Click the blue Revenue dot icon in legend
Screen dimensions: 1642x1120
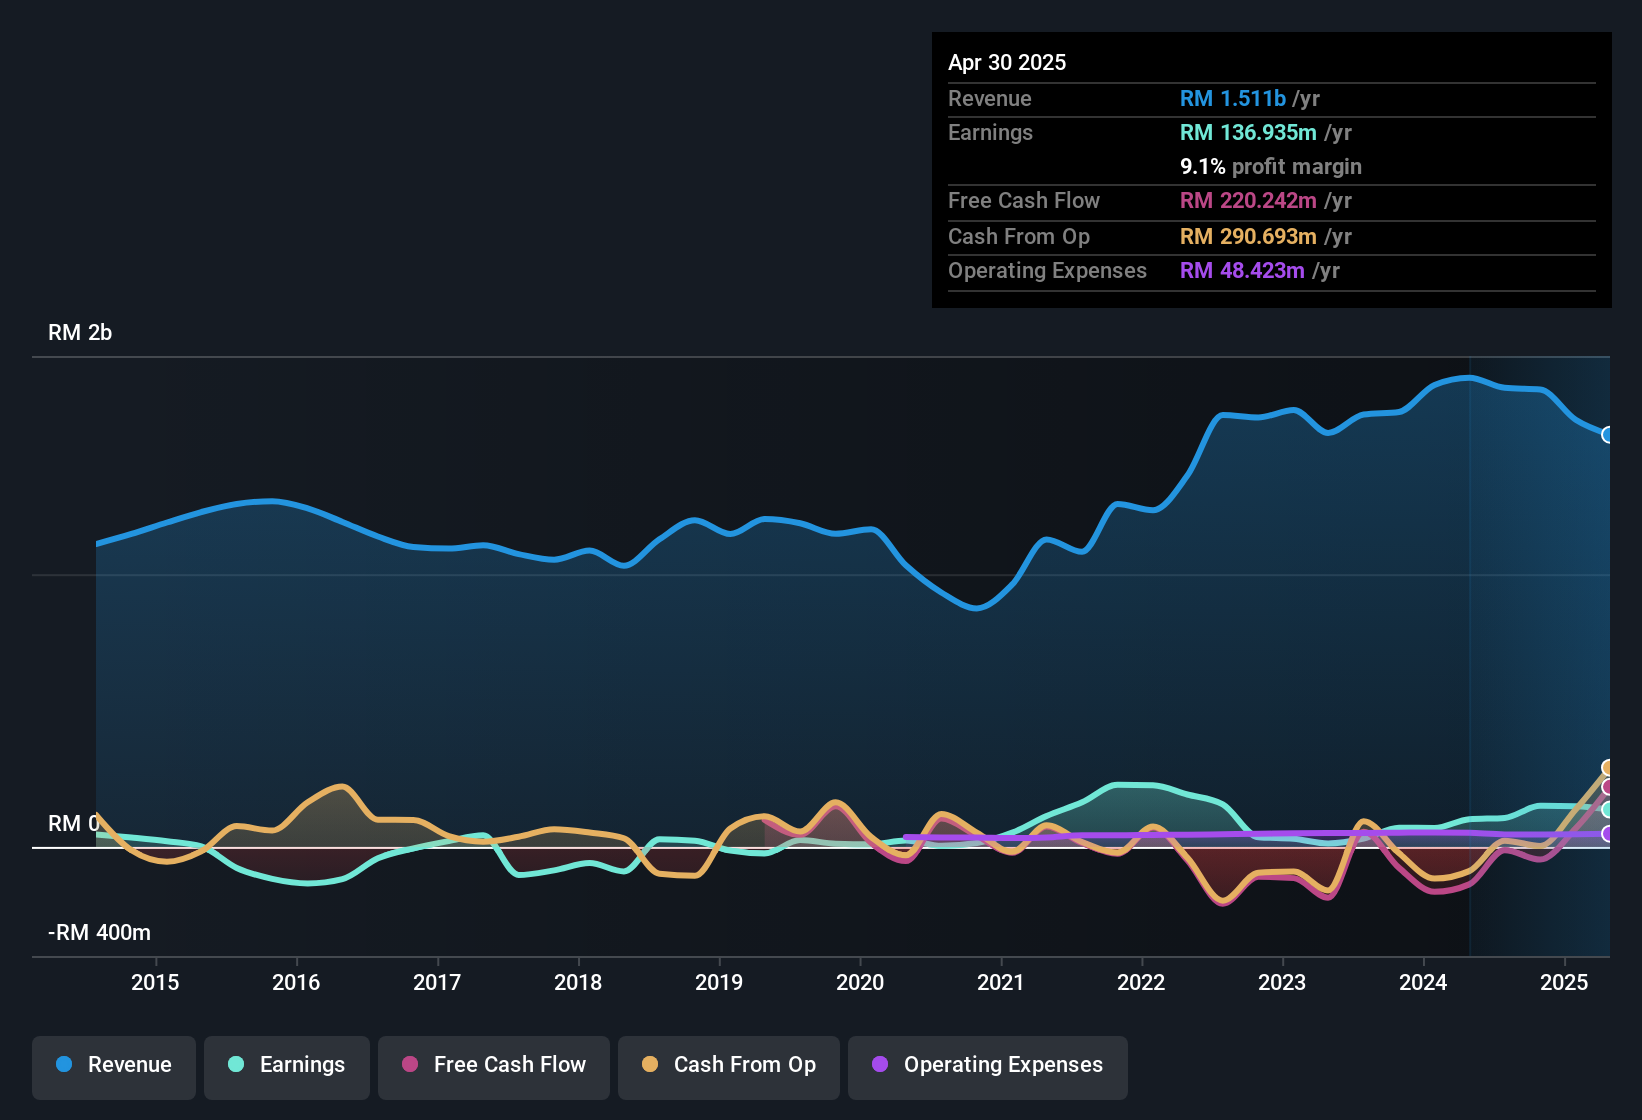point(62,1065)
